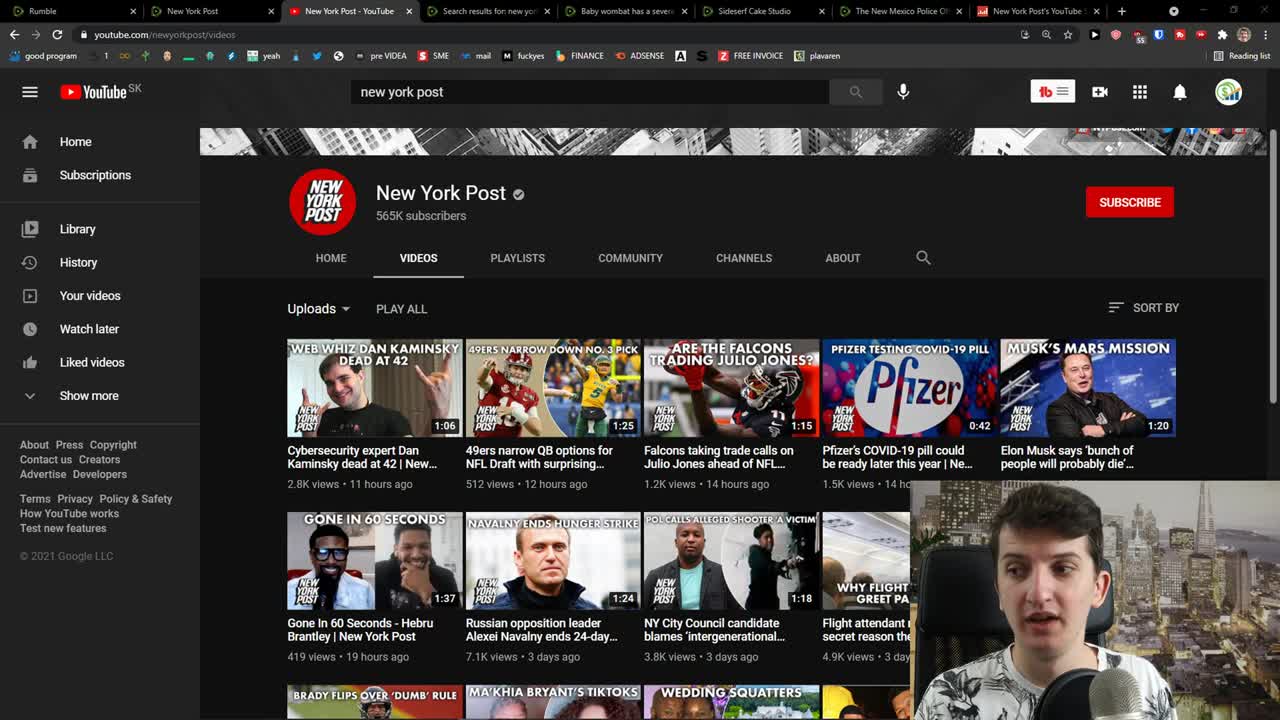Open the browser extensions puzzle icon
1280x720 pixels.
tap(1222, 34)
